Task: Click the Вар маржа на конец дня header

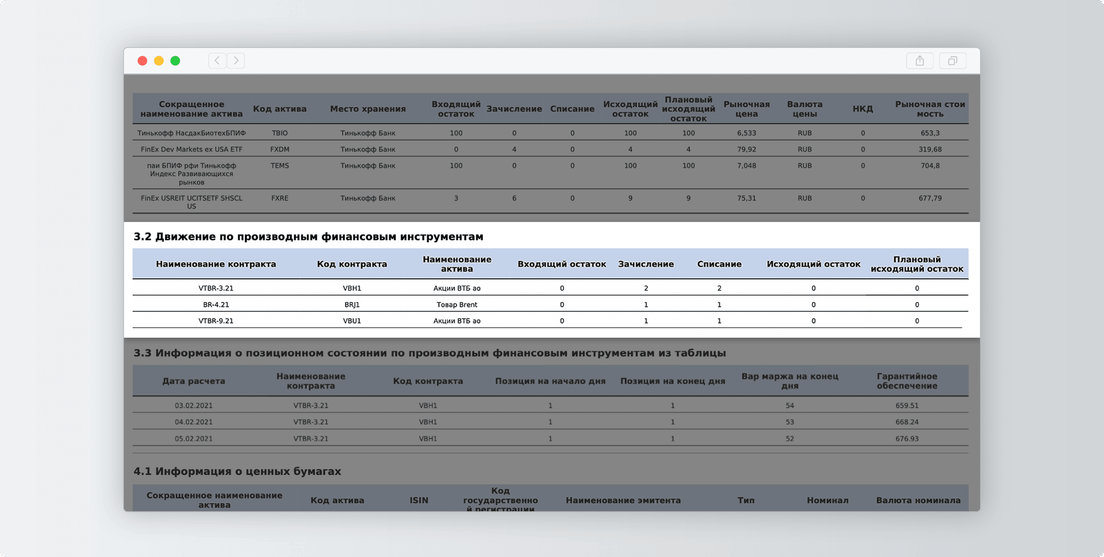Action: [x=789, y=381]
